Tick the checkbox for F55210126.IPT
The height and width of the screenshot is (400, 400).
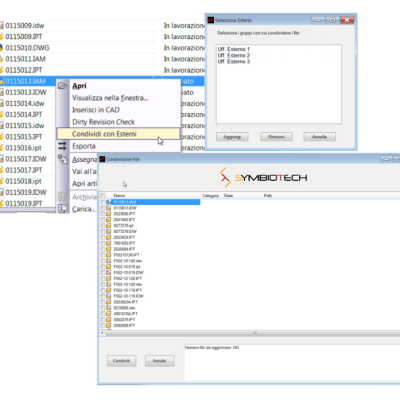click(x=103, y=255)
